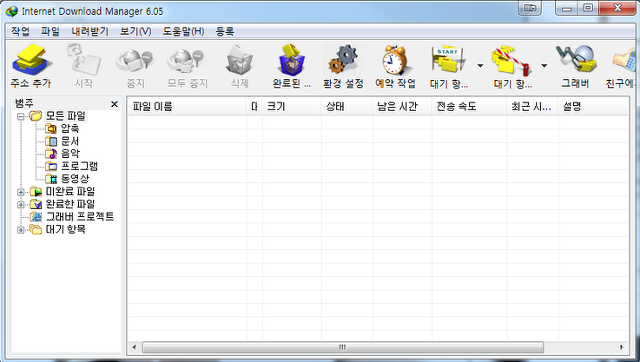Open the 보기(V) menu

coord(136,31)
